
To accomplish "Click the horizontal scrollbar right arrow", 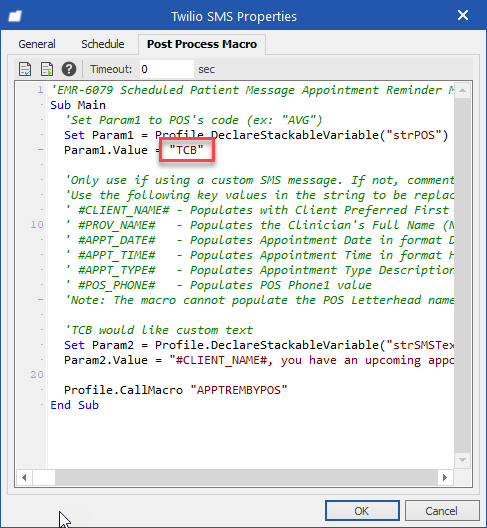I will [x=445, y=477].
